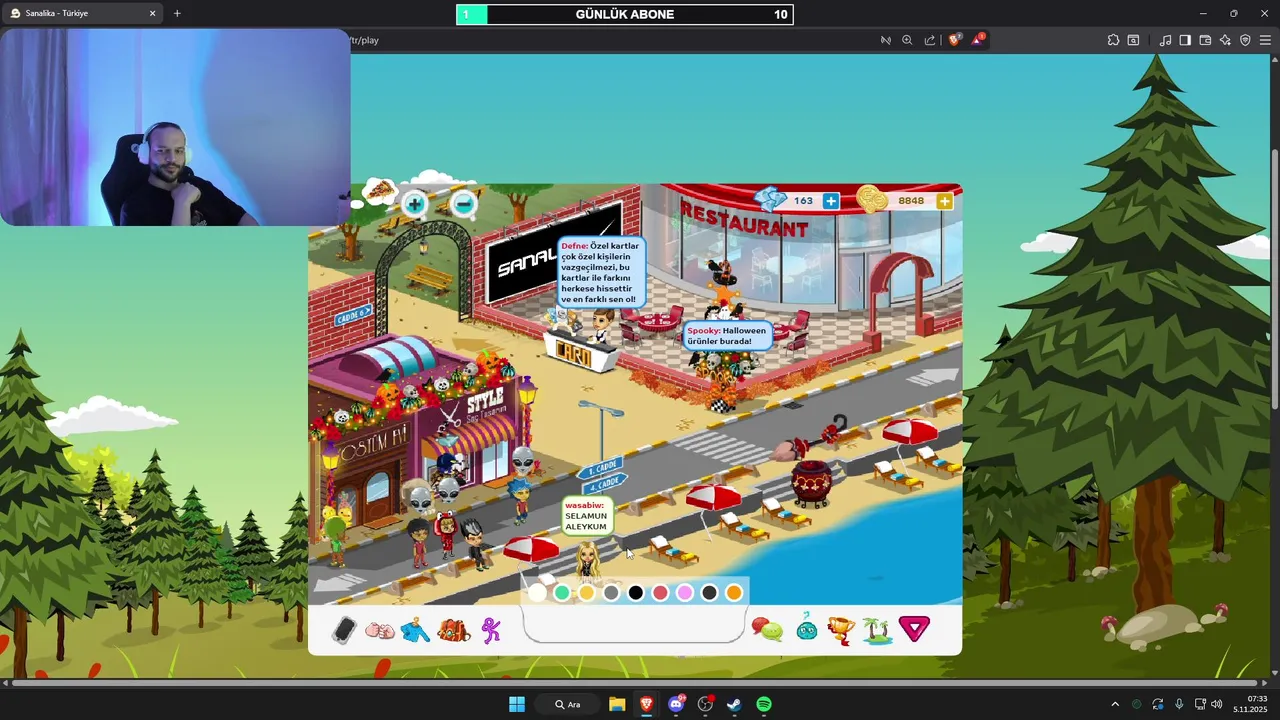The width and height of the screenshot is (1280, 720).
Task: Click the game zoom out minus button
Action: click(x=463, y=204)
